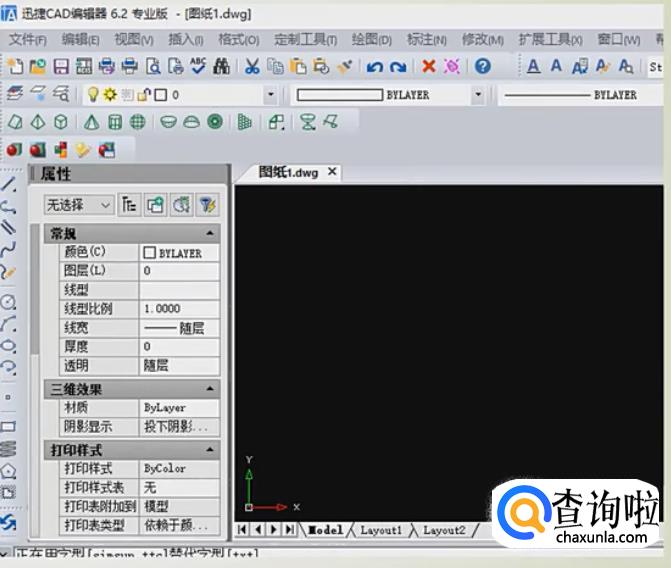Click the 打印样式 ByColor value
The image size is (671, 568).
pyautogui.click(x=179, y=468)
